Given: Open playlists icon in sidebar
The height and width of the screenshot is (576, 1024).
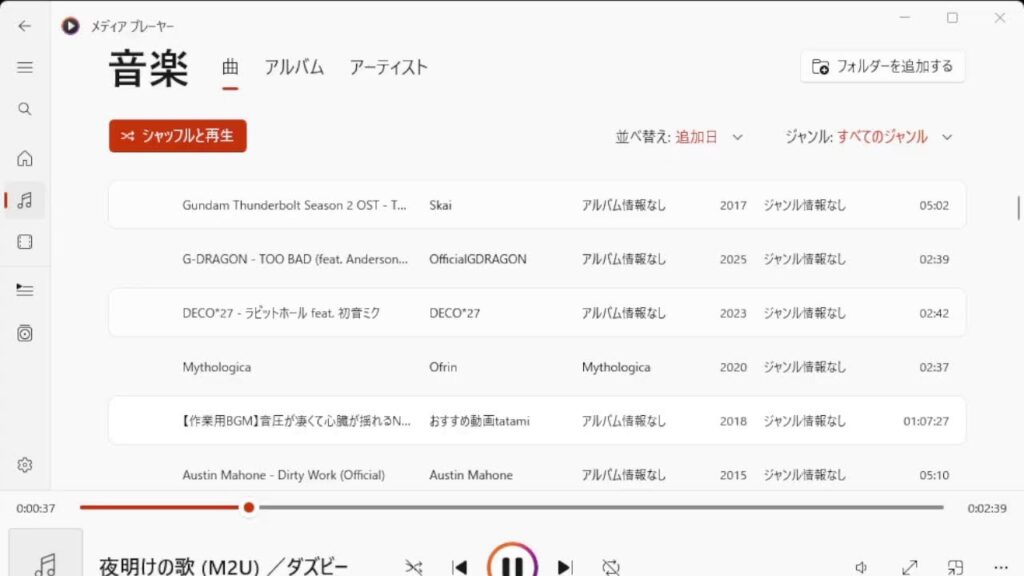Looking at the screenshot, I should [x=25, y=334].
